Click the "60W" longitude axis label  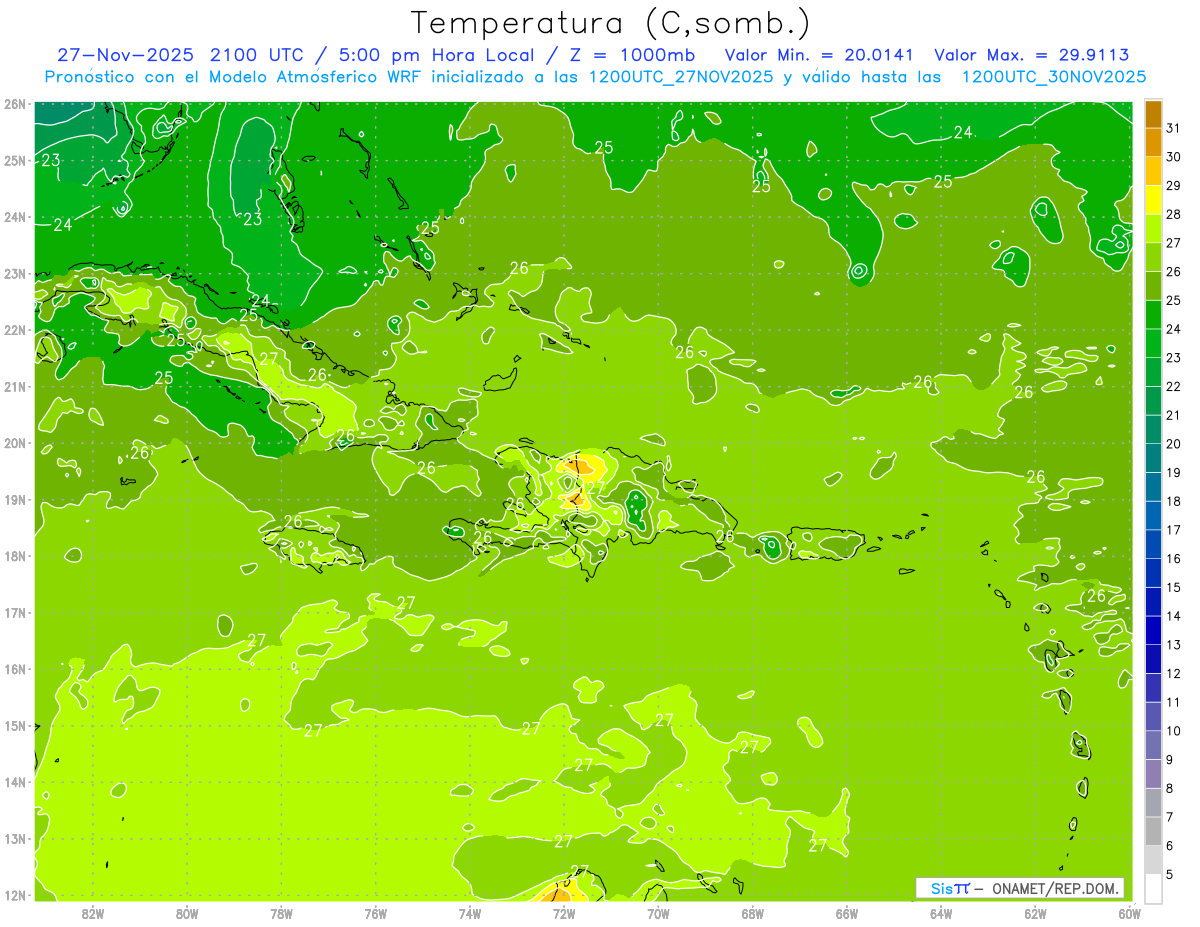1130,913
